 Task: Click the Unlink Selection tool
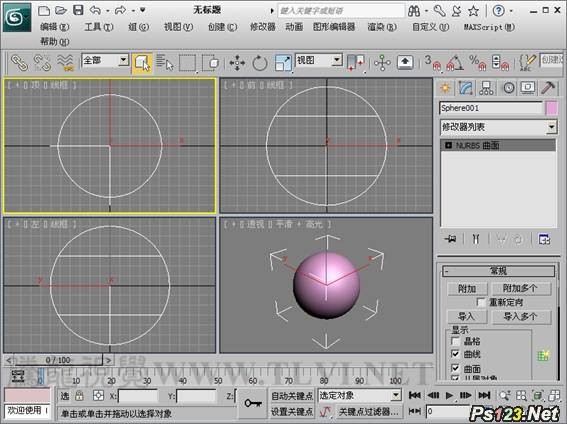(x=42, y=63)
